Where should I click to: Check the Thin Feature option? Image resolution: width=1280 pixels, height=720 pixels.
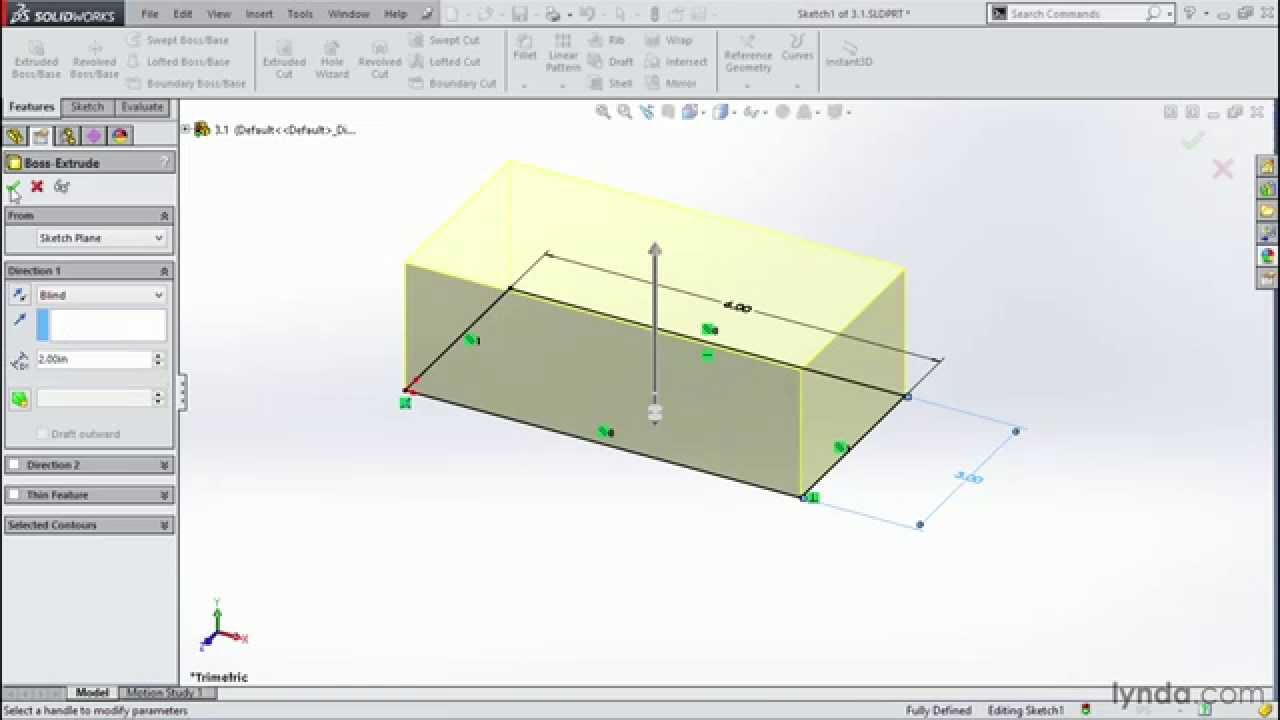pos(15,494)
